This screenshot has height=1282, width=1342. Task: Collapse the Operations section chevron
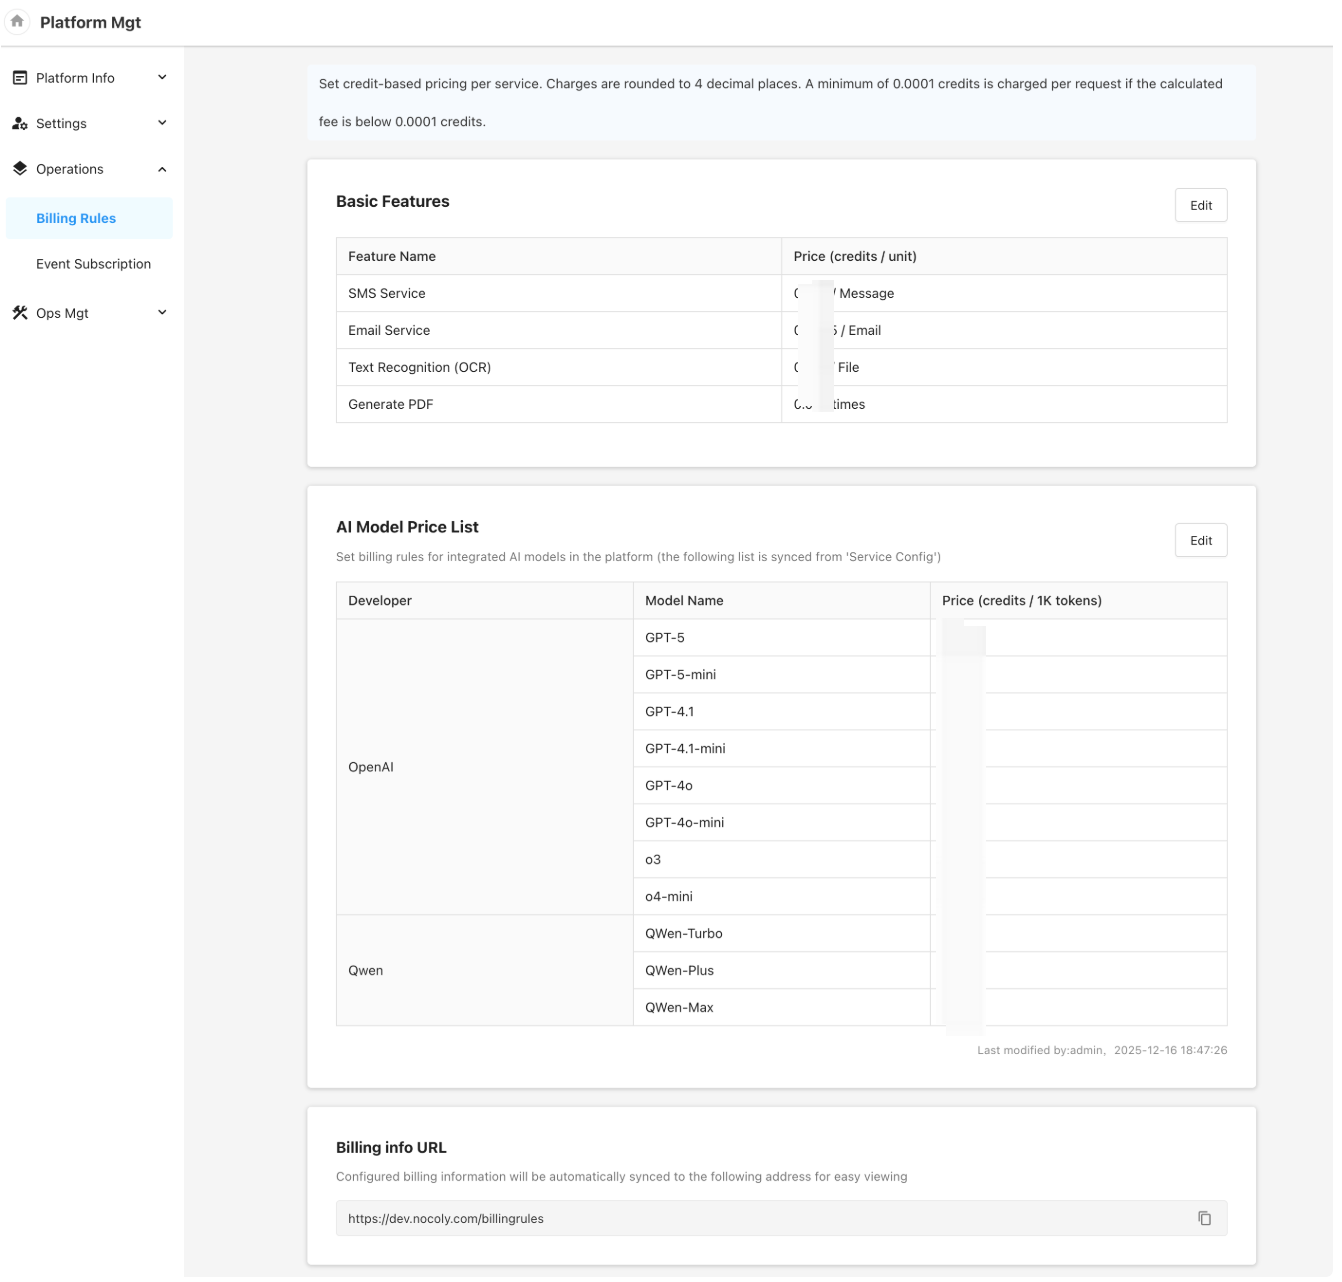point(162,169)
